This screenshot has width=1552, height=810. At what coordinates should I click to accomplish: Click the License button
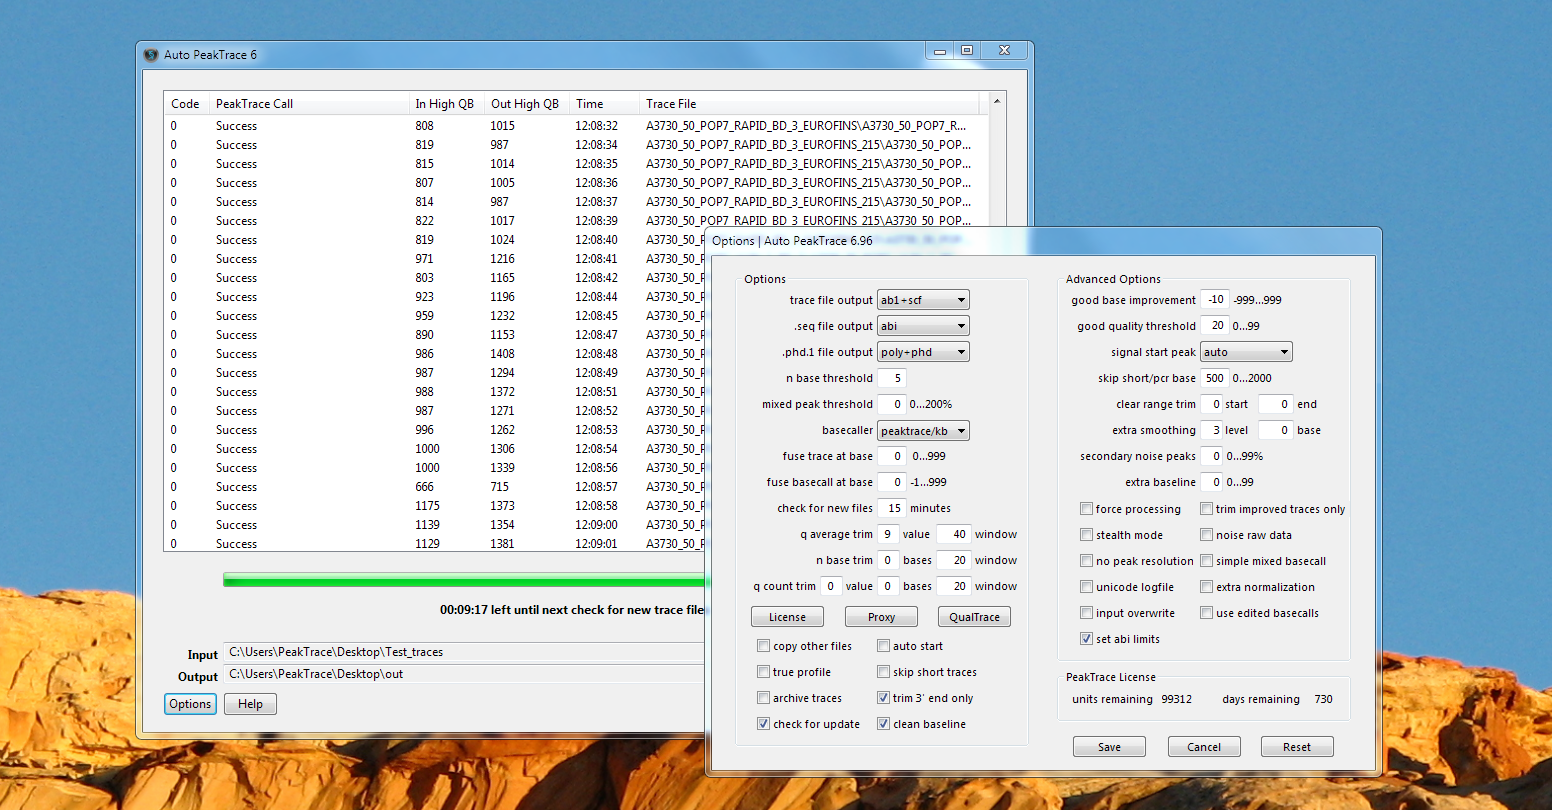(787, 617)
